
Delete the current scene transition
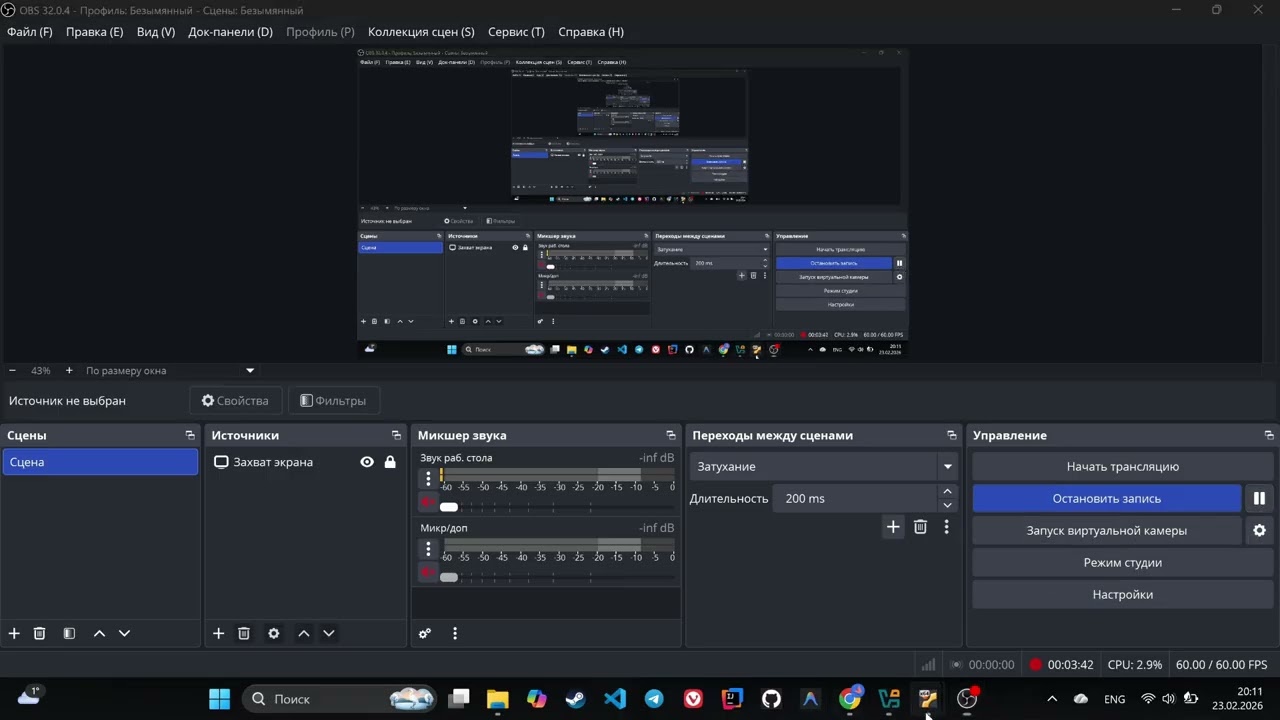(920, 527)
